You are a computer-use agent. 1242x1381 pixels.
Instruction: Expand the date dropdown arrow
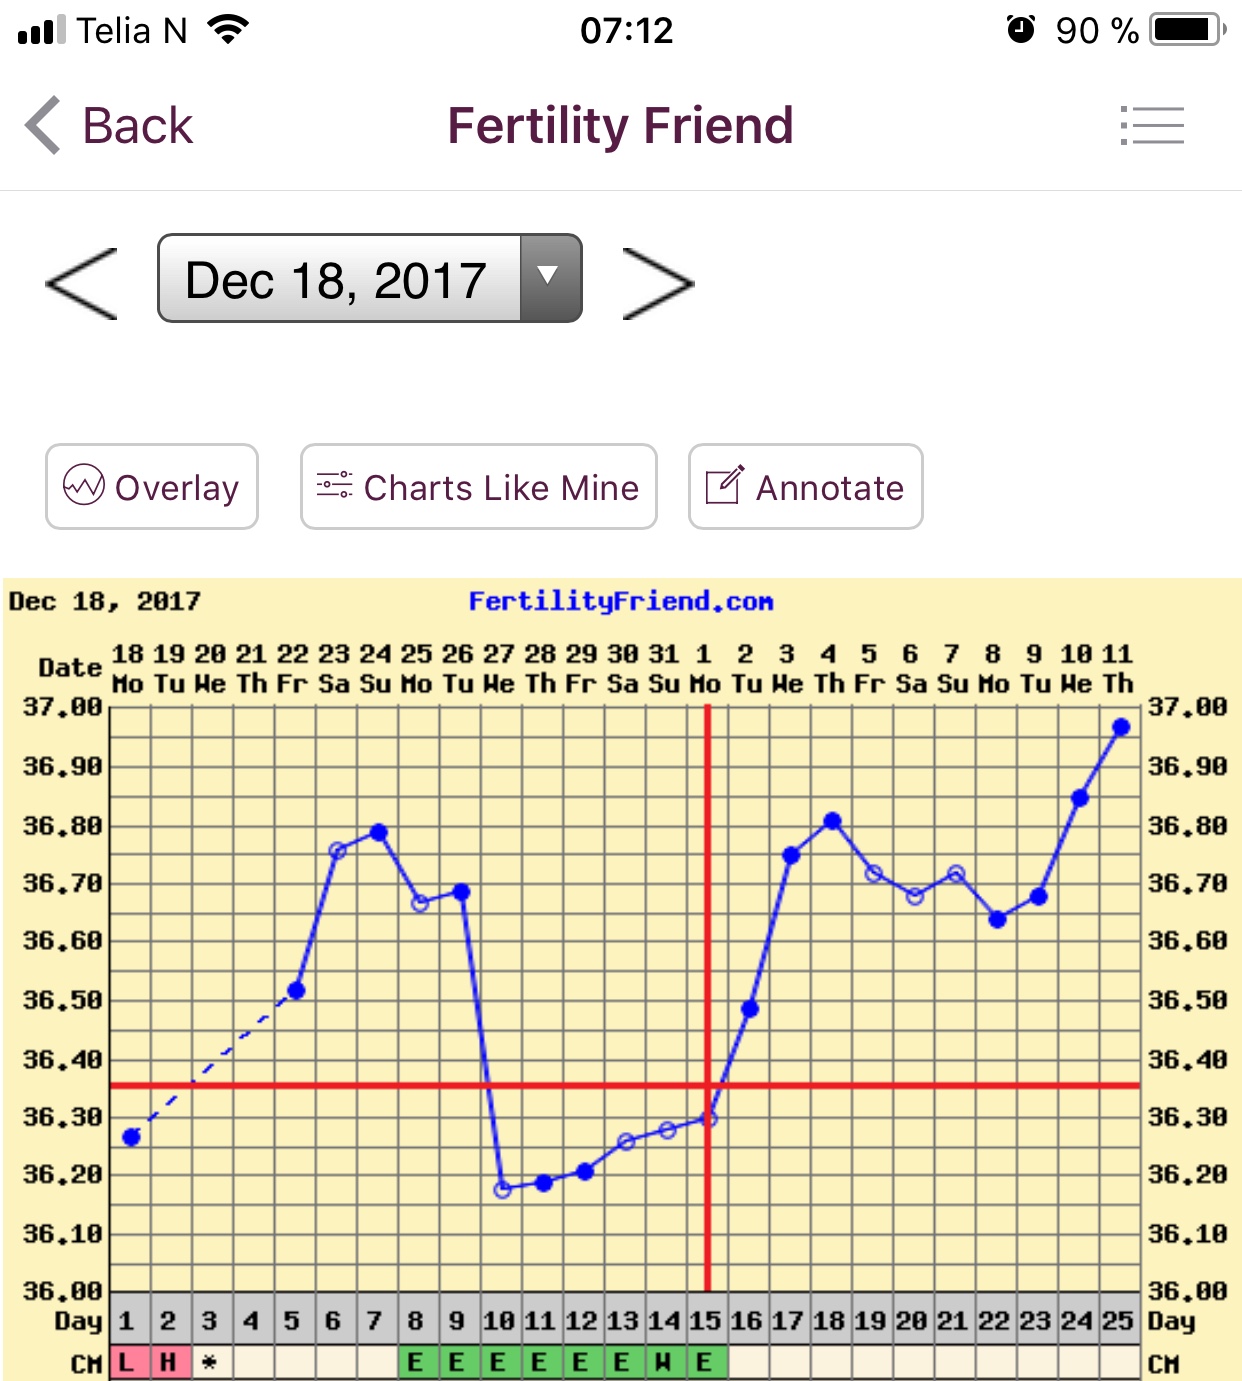(548, 278)
